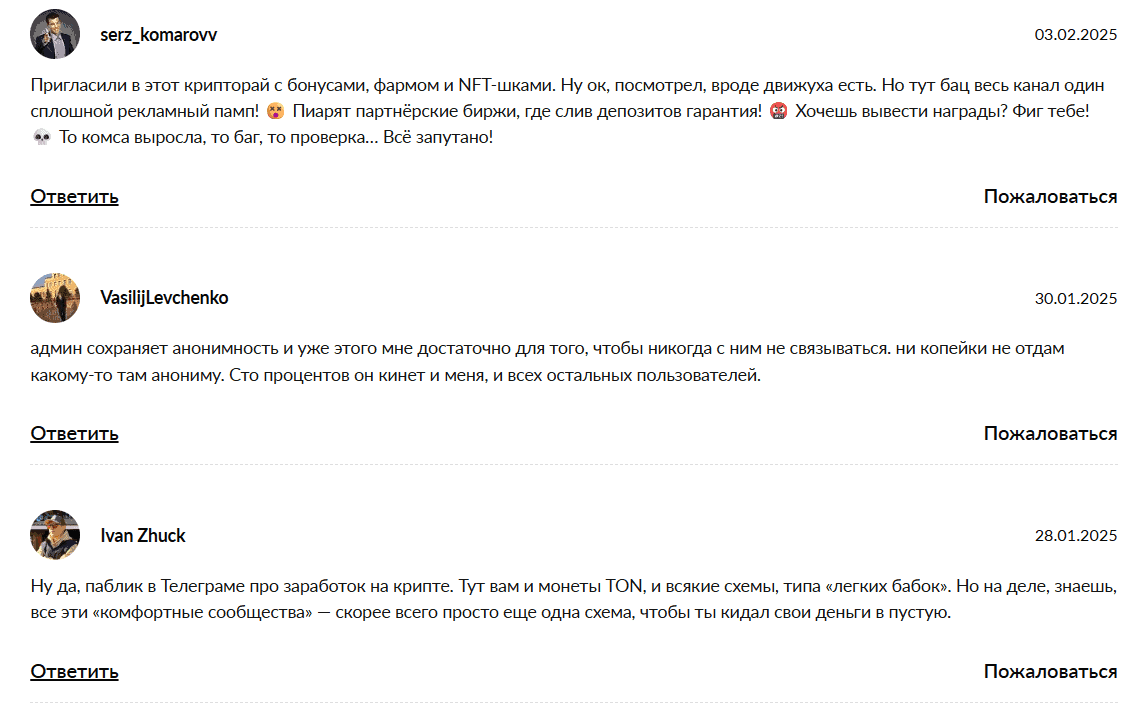Click the 30.01.2025 comment date
This screenshot has height=703, width=1134.
point(1075,298)
